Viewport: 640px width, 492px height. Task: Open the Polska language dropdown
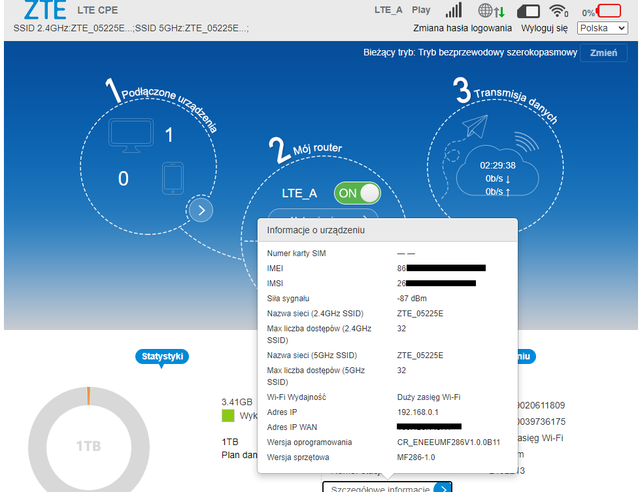602,28
